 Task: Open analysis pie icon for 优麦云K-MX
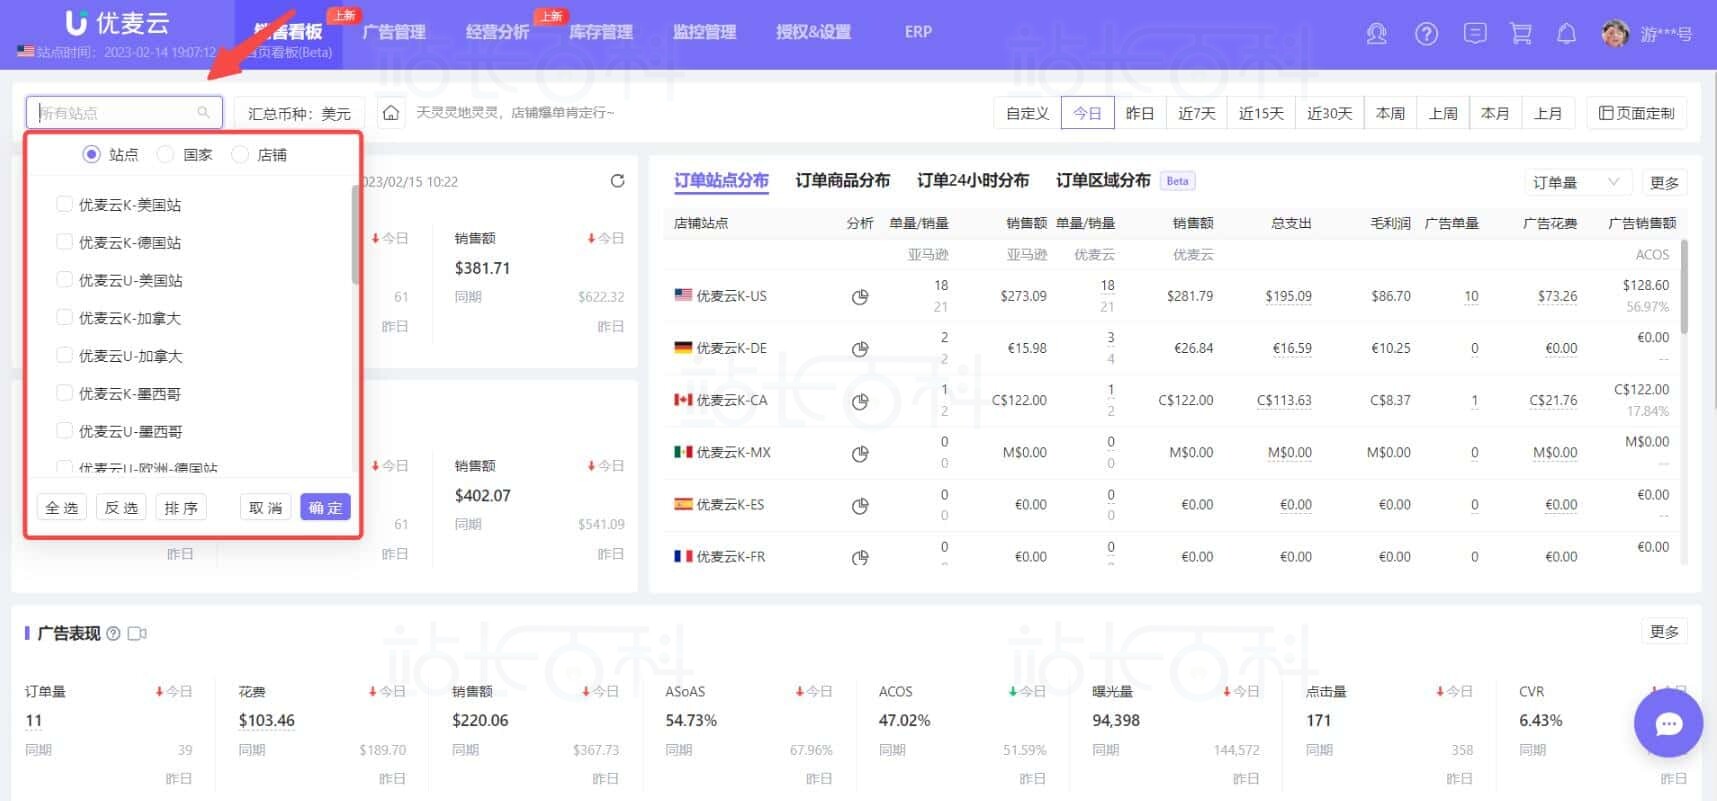(860, 453)
